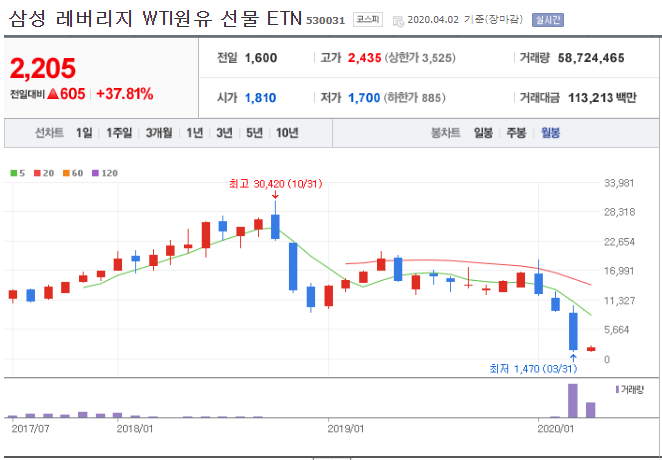Click the 2018/01 axis label
This screenshot has width=662, height=460.
coord(135,429)
